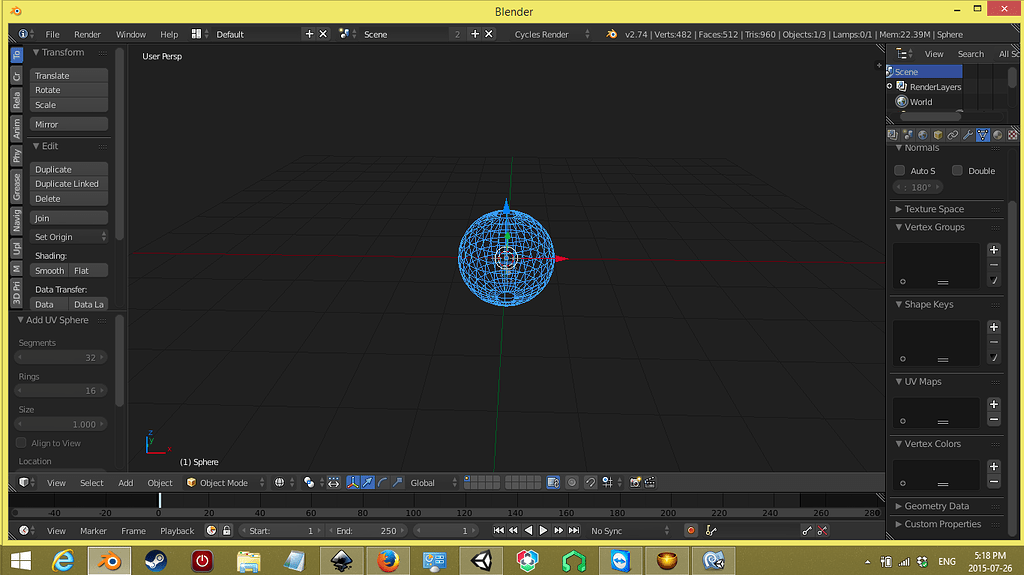Open the Object Data triangle mesh tab

pos(983,135)
